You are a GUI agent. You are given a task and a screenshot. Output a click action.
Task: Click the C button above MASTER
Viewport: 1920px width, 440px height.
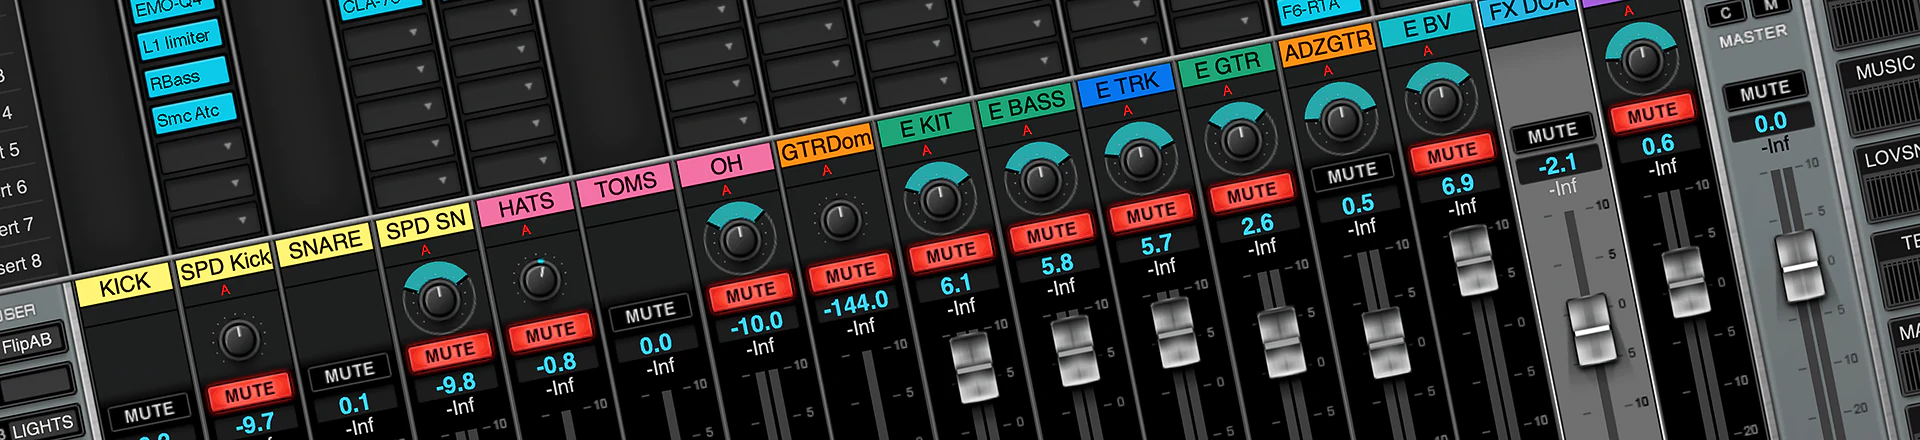click(x=1726, y=13)
